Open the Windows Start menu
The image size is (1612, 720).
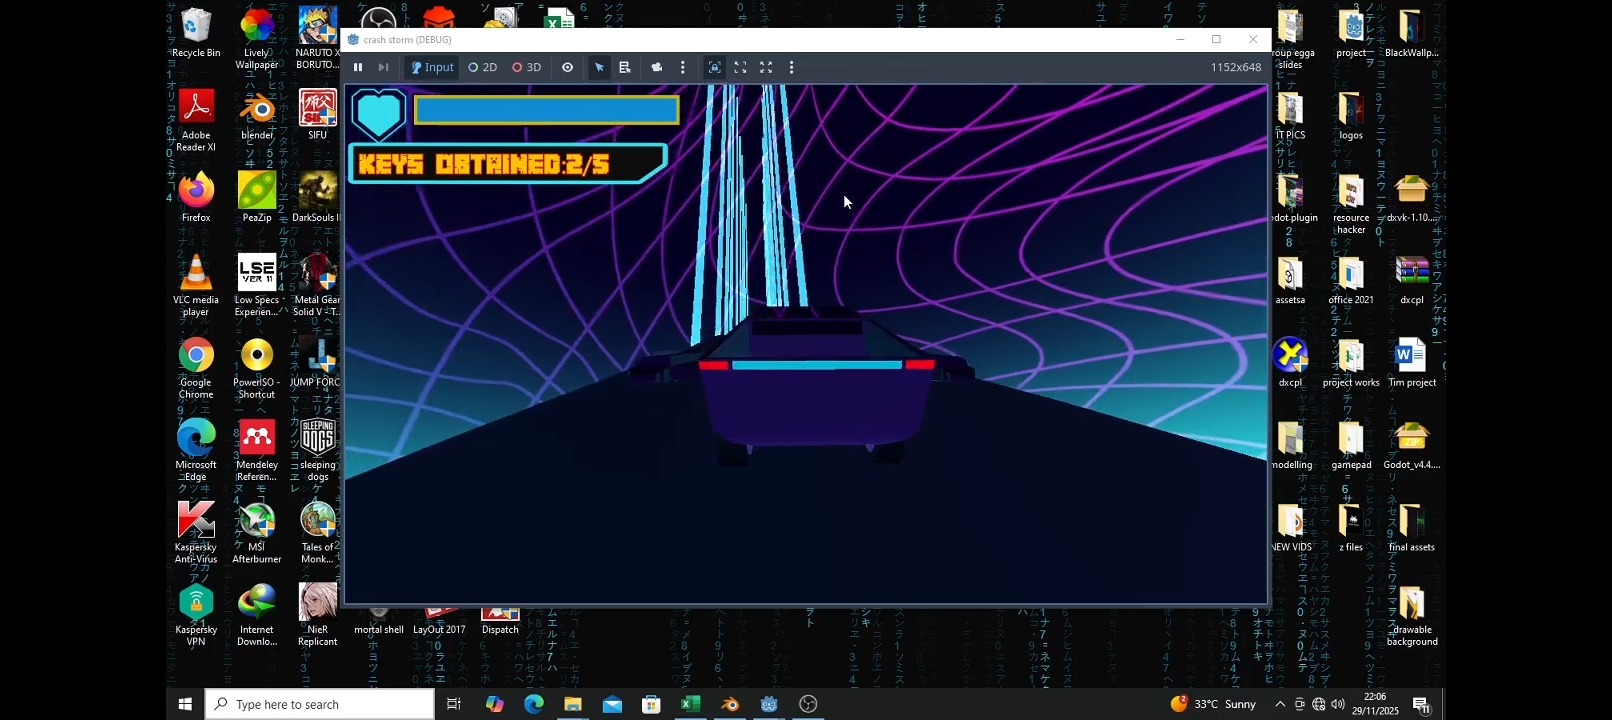[185, 704]
